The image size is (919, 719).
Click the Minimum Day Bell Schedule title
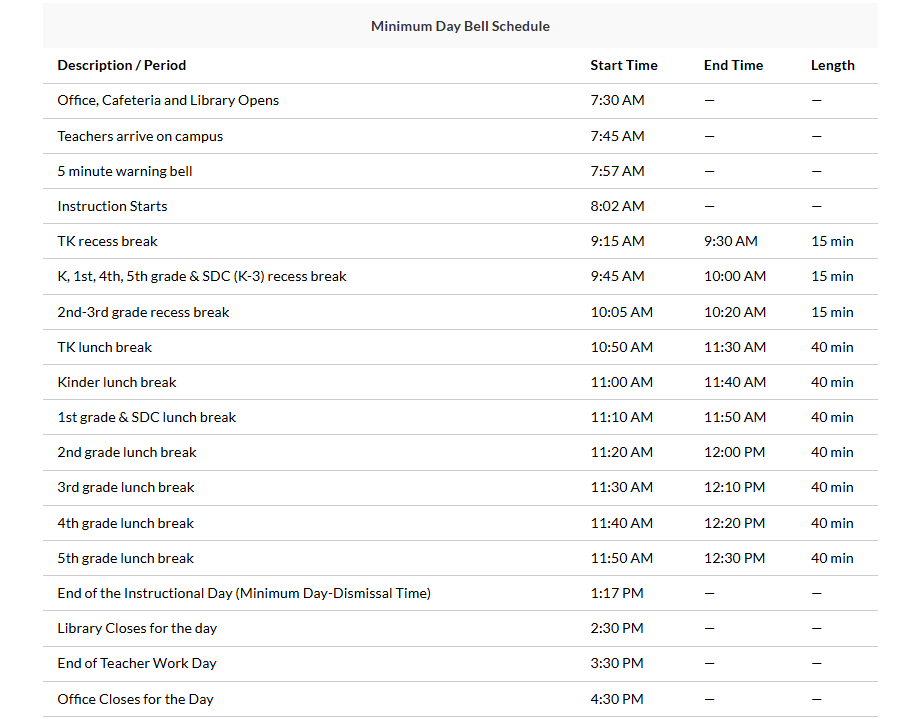click(460, 26)
